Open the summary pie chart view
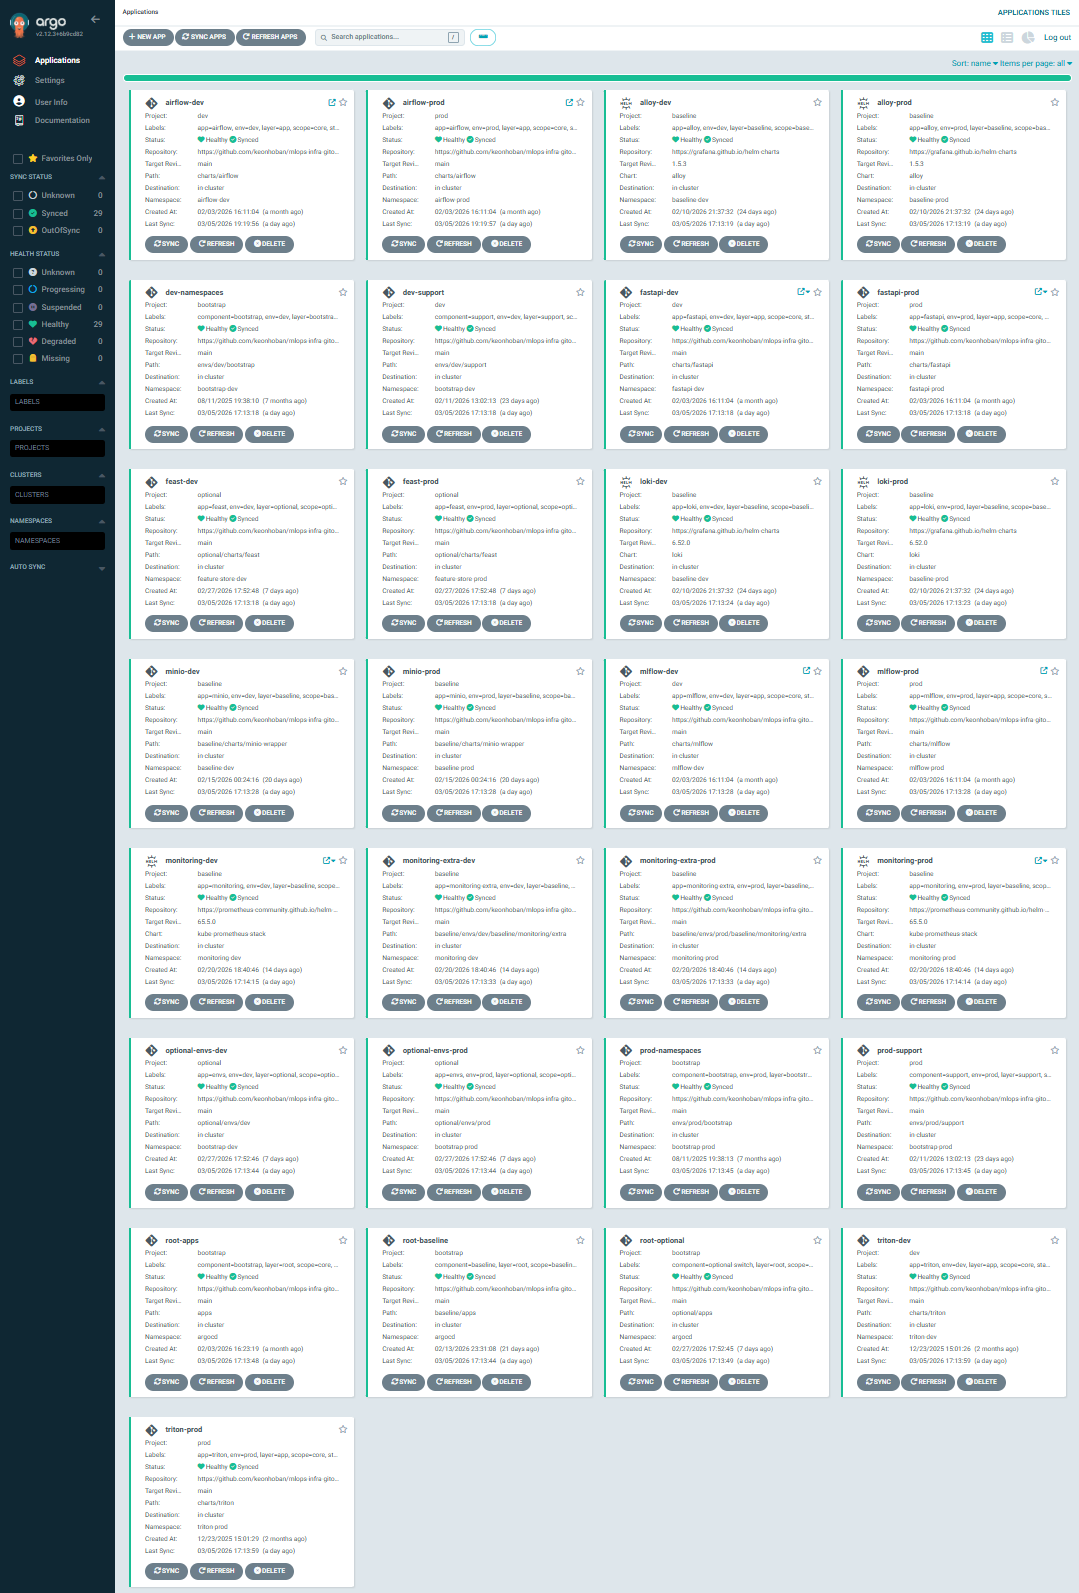The height and width of the screenshot is (1593, 1079). click(x=1027, y=37)
